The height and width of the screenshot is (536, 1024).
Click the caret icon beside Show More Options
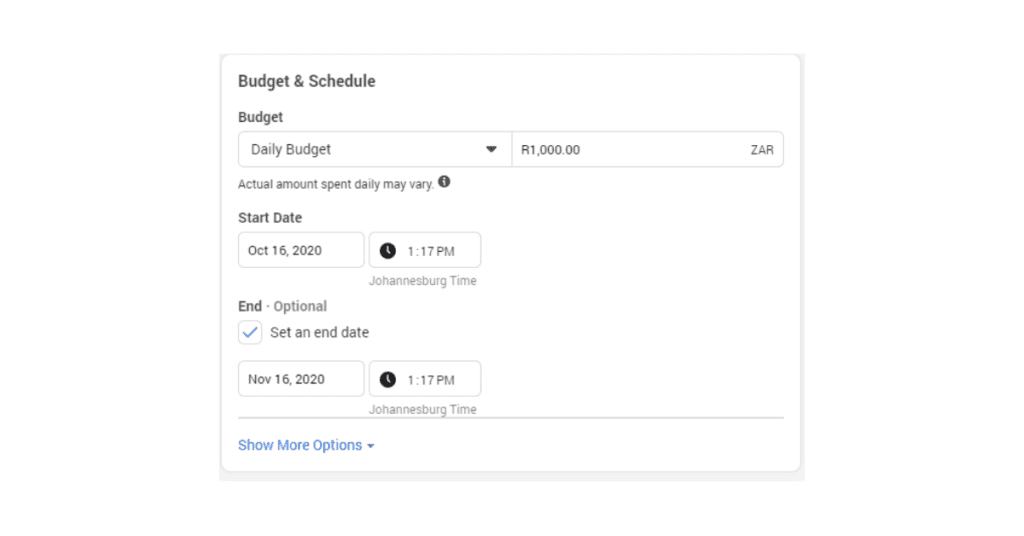tap(371, 446)
